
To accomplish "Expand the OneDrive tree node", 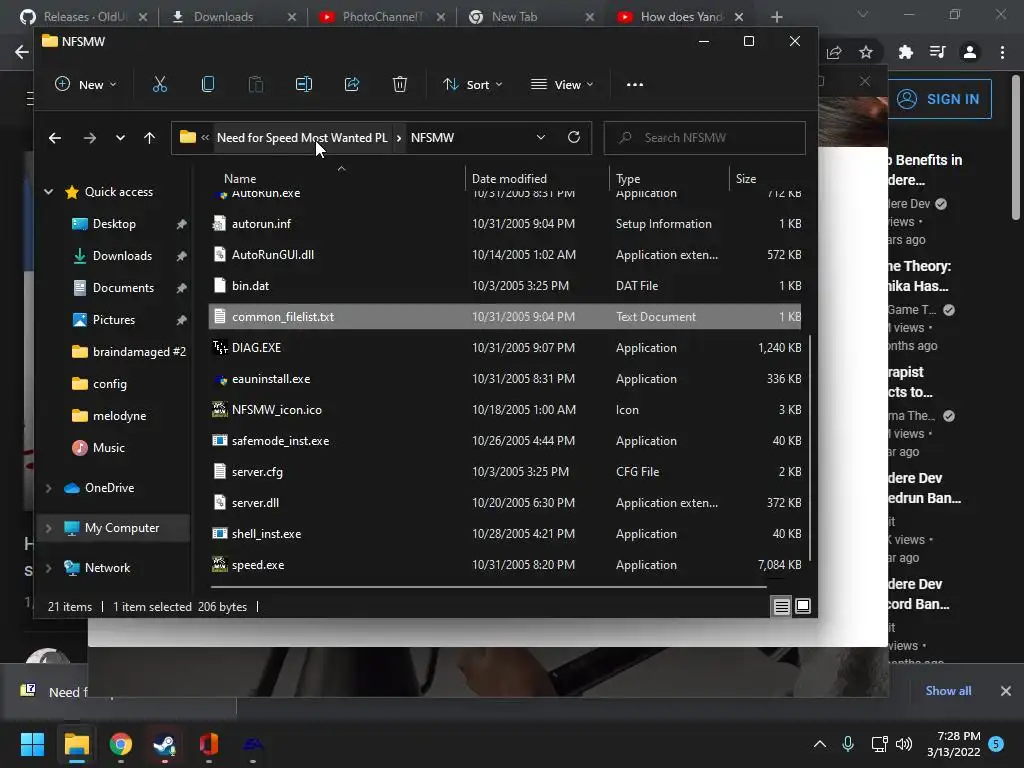I will 48,488.
